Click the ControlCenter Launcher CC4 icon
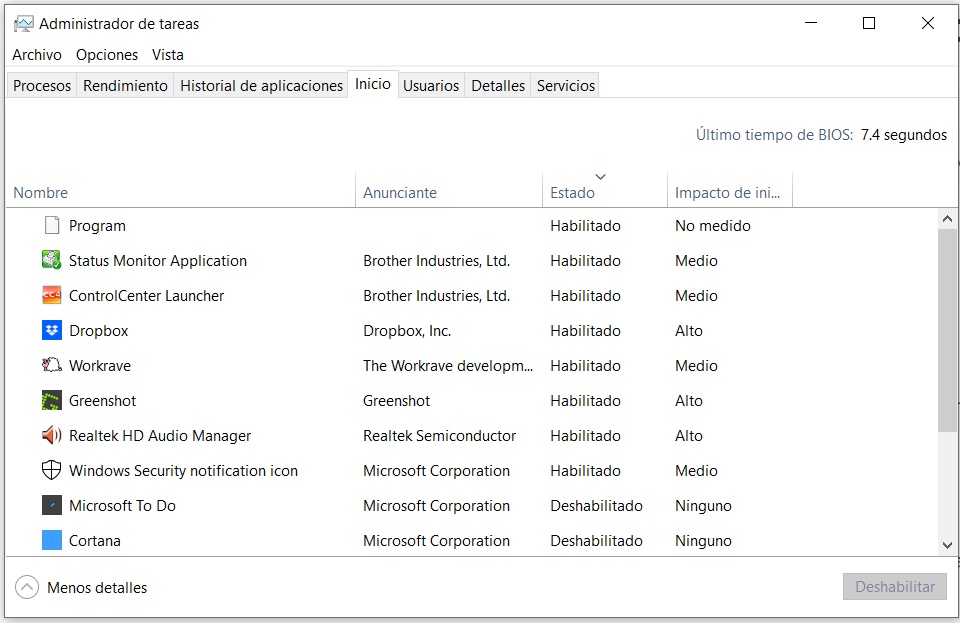960x623 pixels. pyautogui.click(x=52, y=296)
